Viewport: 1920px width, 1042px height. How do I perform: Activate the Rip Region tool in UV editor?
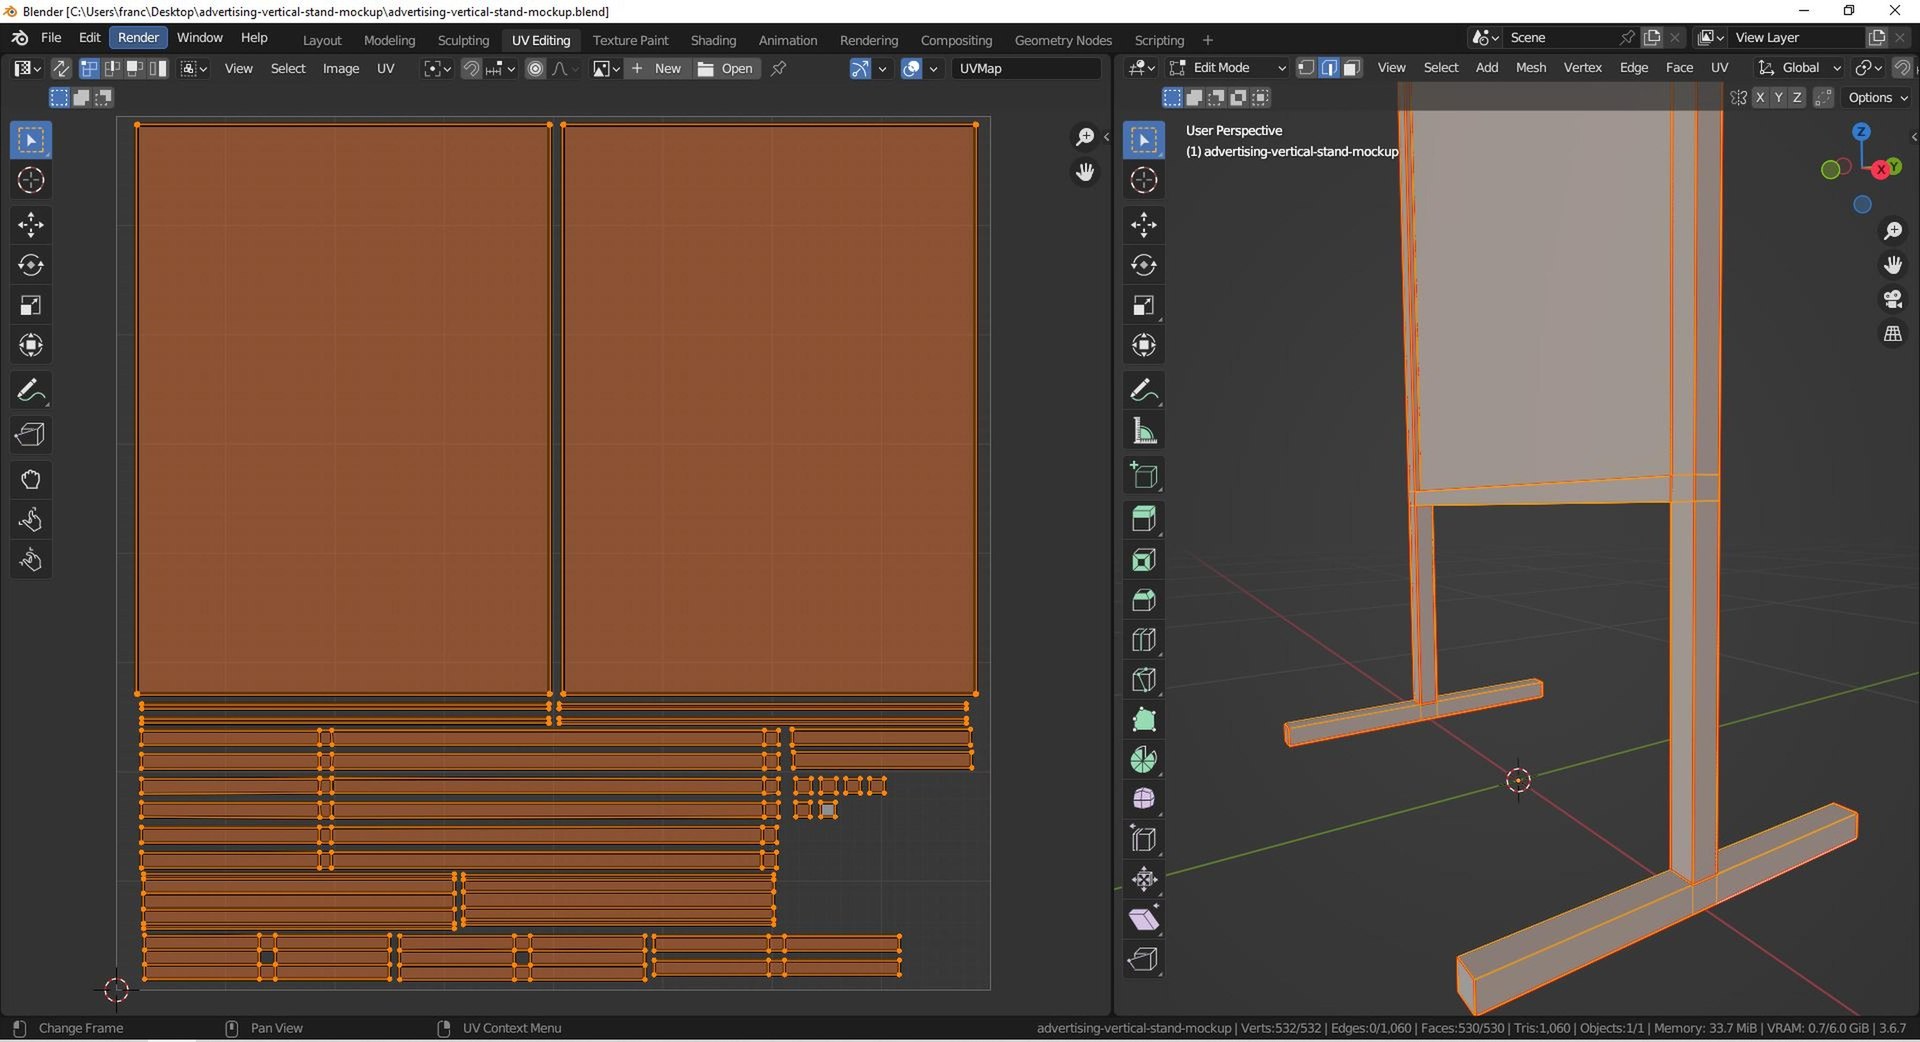tap(30, 435)
